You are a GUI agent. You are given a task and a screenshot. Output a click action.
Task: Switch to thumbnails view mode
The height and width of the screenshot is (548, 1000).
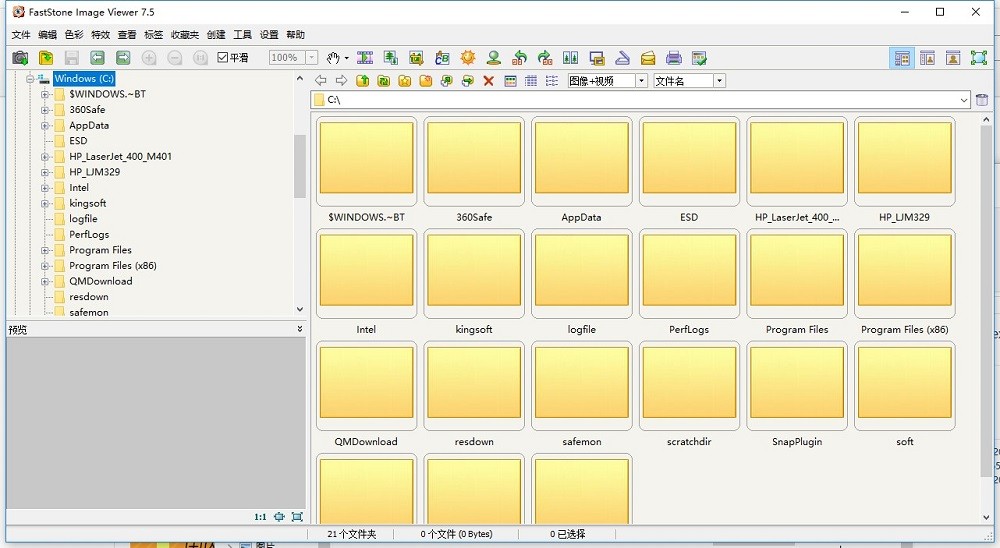510,80
